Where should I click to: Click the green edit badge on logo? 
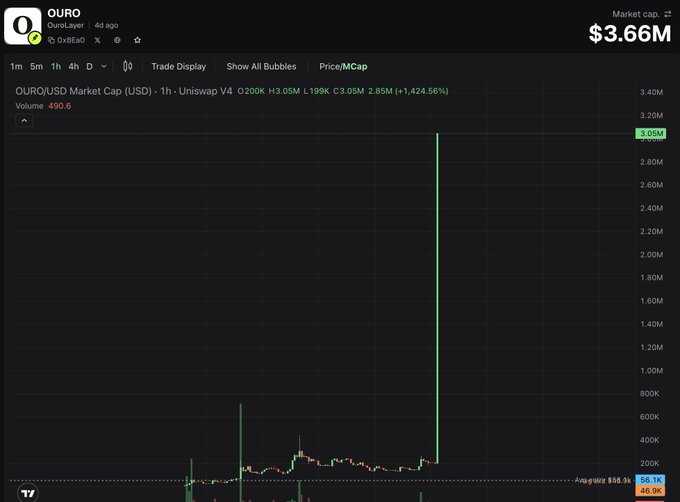tap(35, 39)
